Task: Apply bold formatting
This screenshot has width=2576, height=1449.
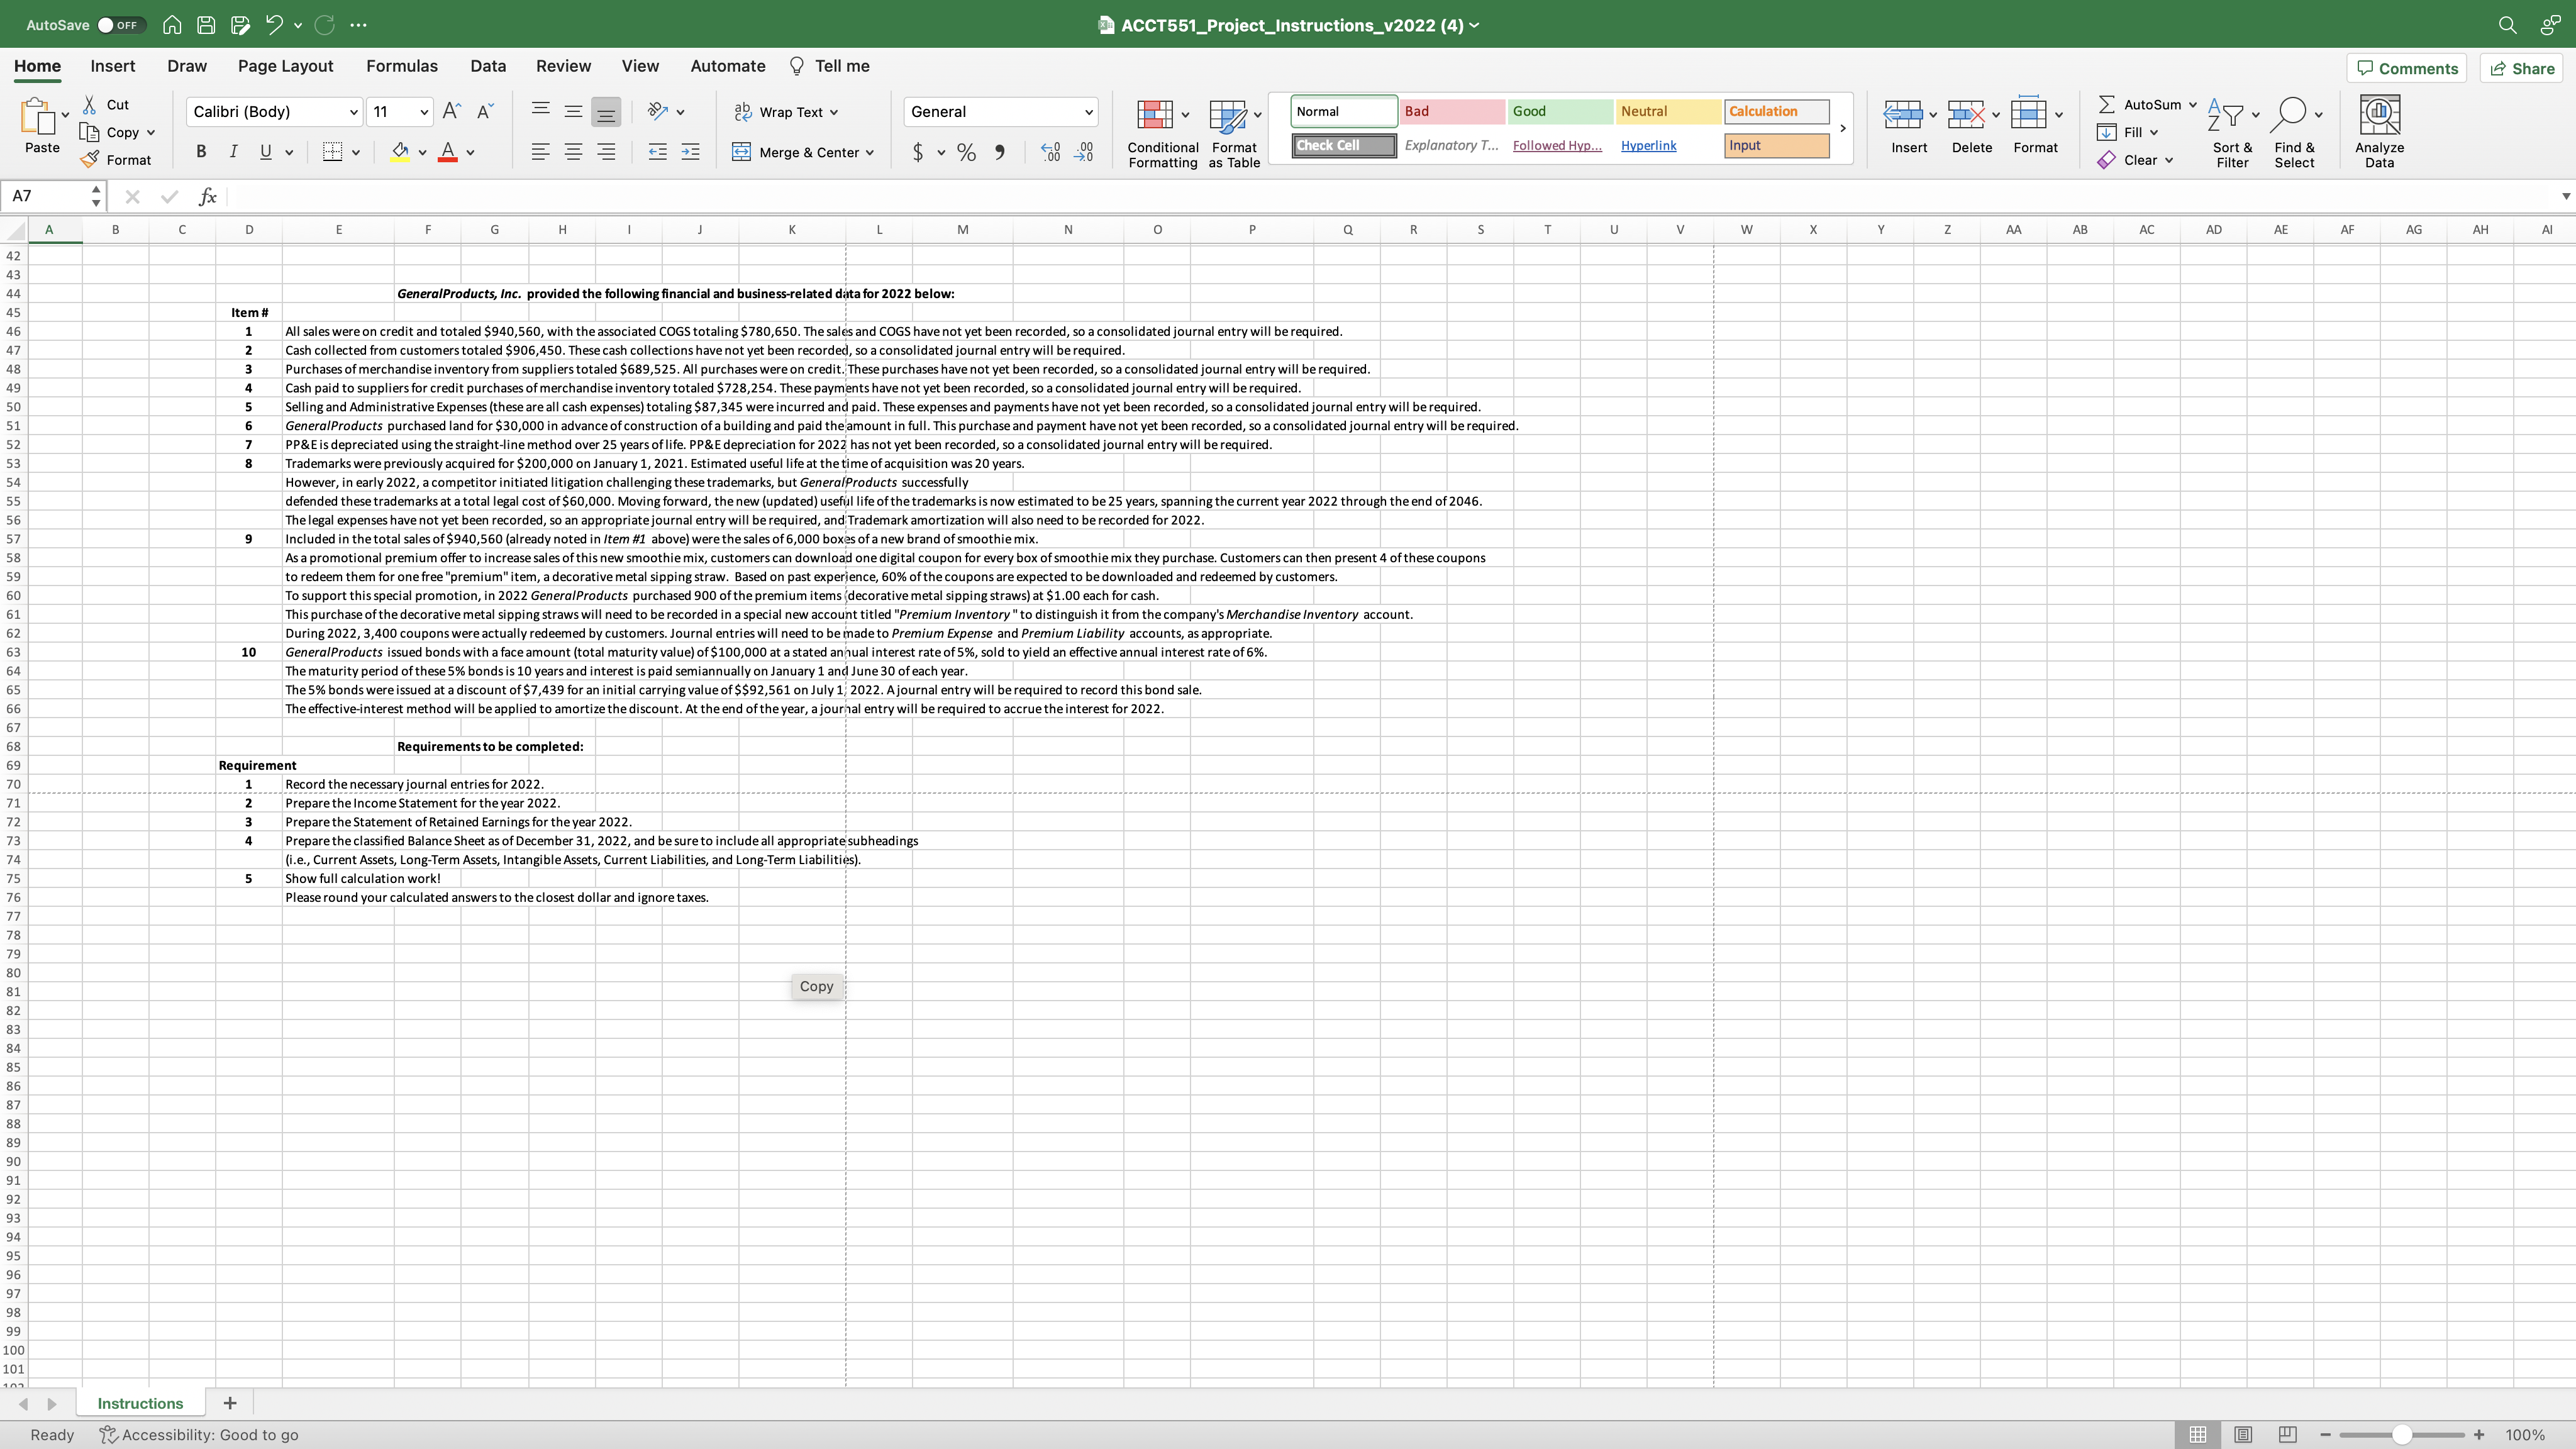Action: pyautogui.click(x=200, y=152)
